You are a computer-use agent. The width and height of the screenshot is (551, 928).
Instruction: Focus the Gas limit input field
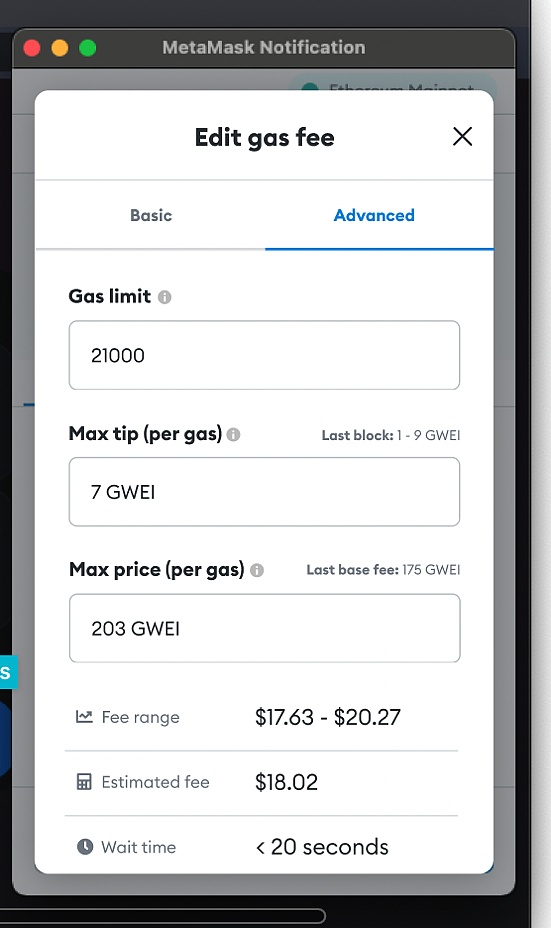pos(264,355)
